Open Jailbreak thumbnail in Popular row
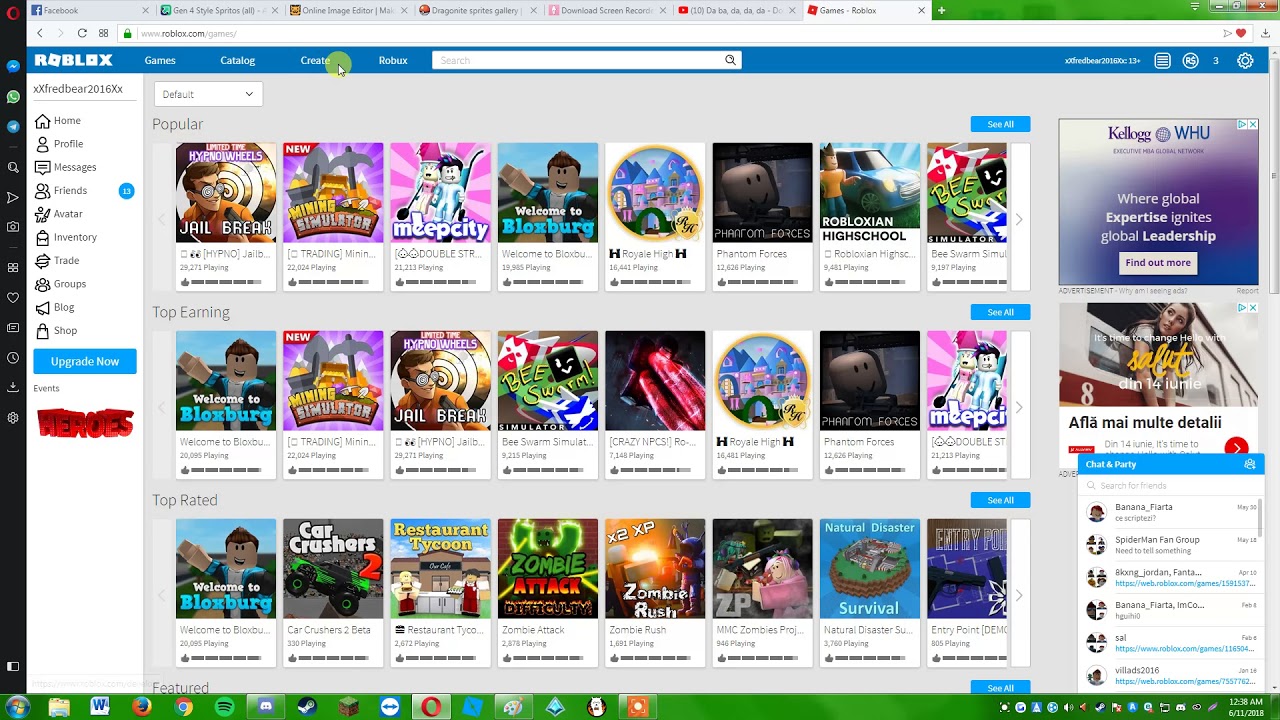Image resolution: width=1280 pixels, height=720 pixels. point(226,193)
